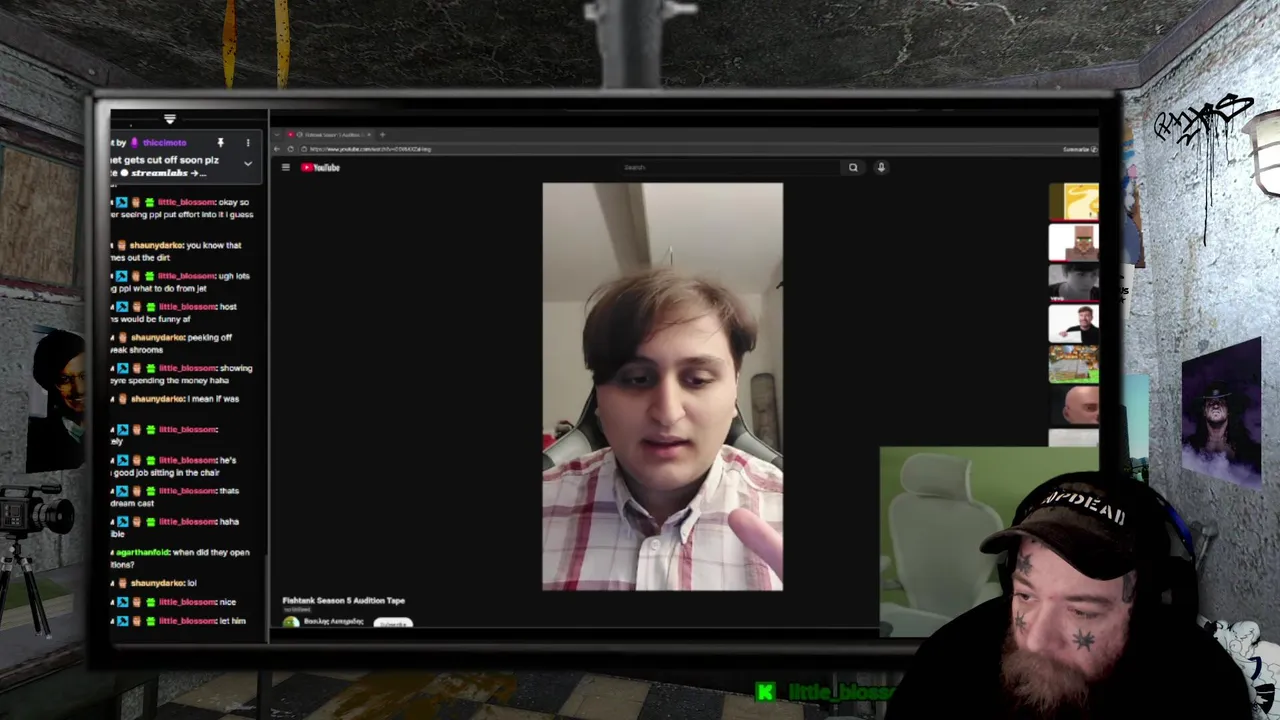Collapse the chat panel top handle

[169, 119]
